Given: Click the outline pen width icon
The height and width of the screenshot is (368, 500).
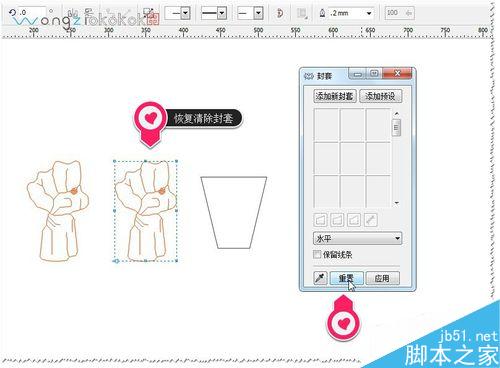Looking at the screenshot, I should (x=322, y=13).
